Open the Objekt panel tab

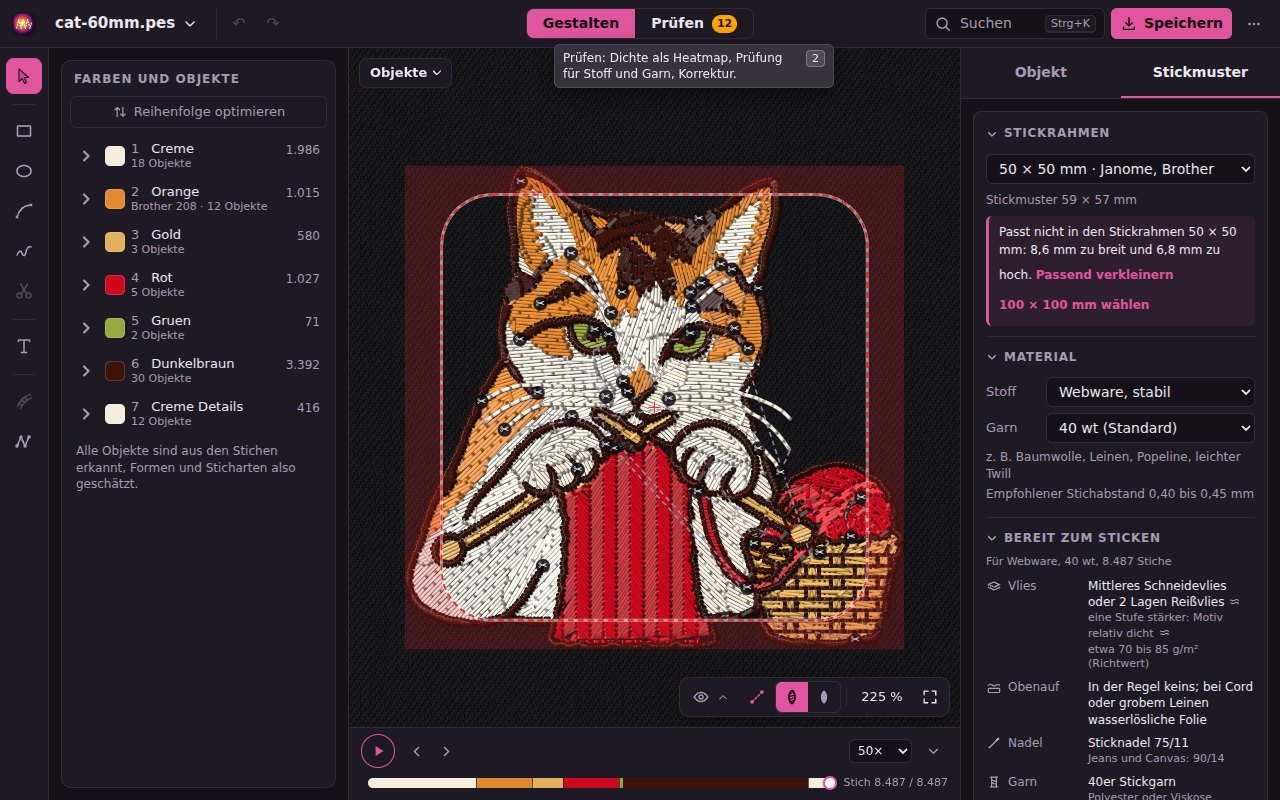[x=1040, y=72]
